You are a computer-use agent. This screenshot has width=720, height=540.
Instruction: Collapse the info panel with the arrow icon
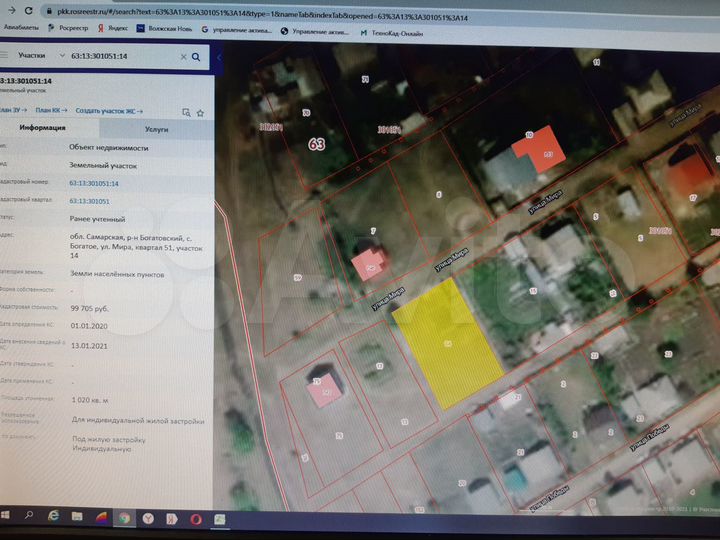click(219, 57)
